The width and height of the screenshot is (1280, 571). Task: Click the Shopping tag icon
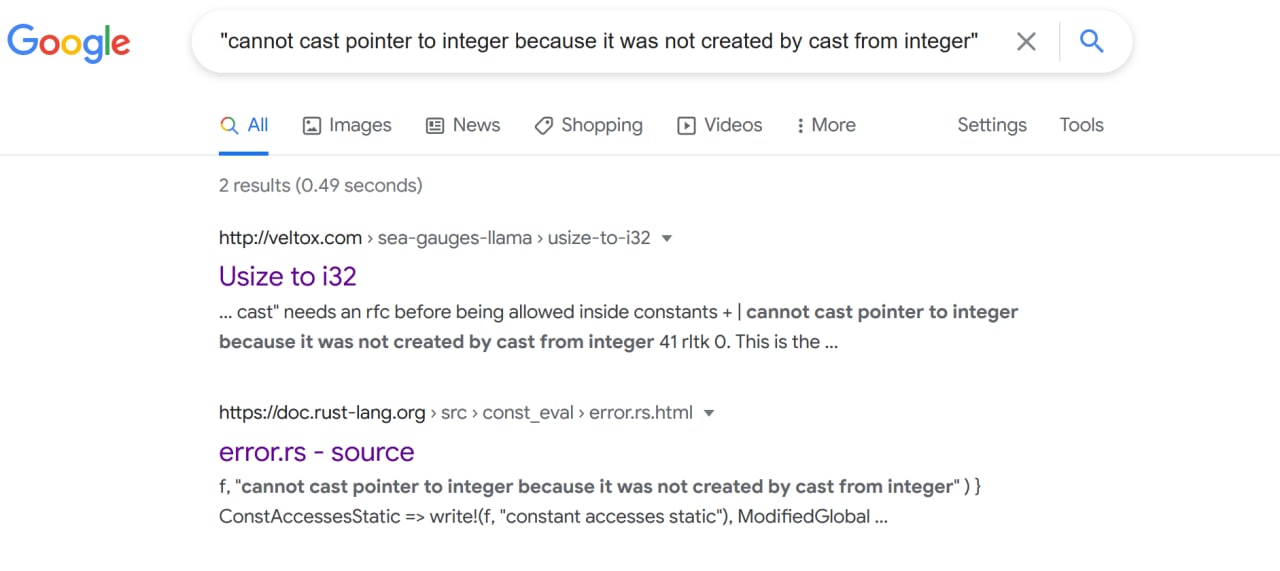tap(544, 126)
